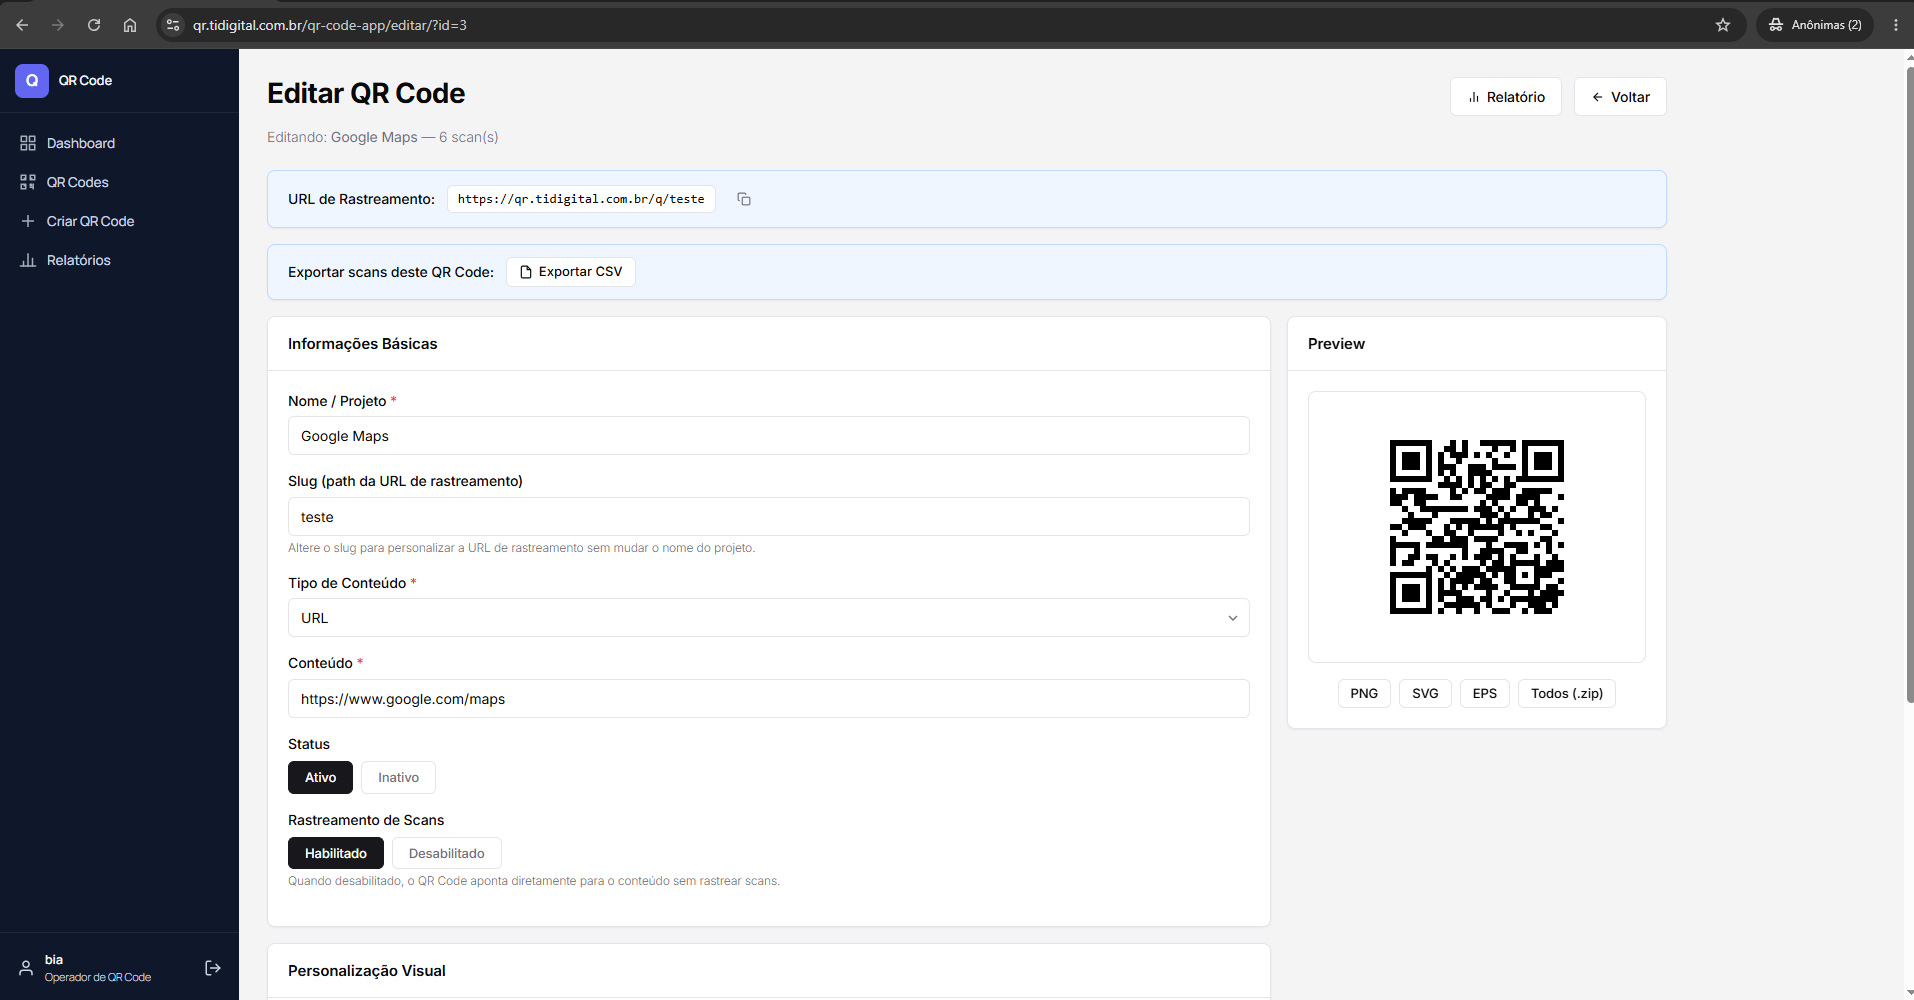
Task: Download the QR code as PNG
Action: [1364, 694]
